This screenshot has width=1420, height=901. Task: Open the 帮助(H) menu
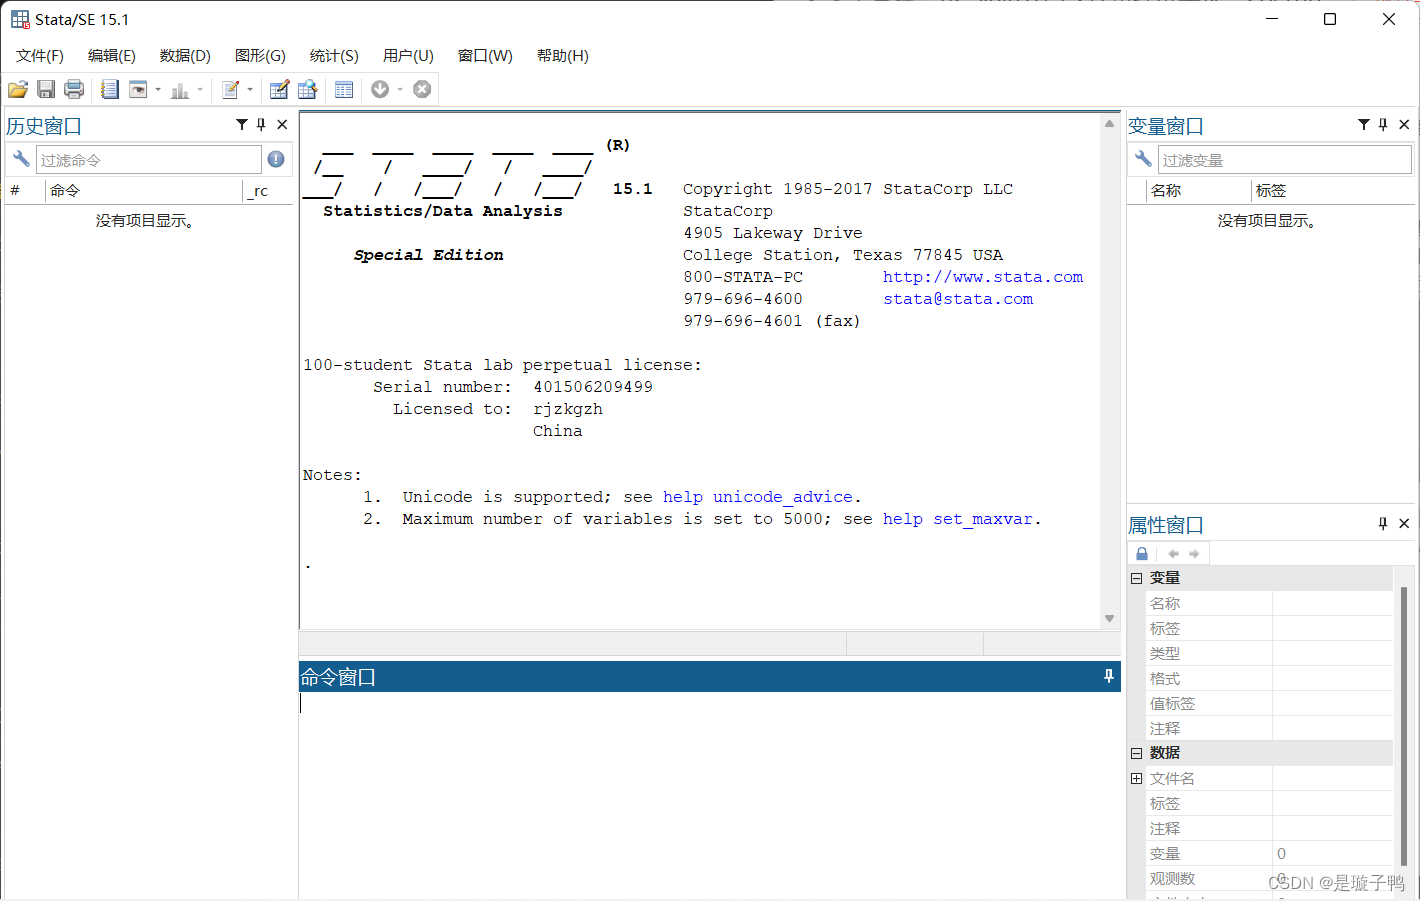click(563, 56)
